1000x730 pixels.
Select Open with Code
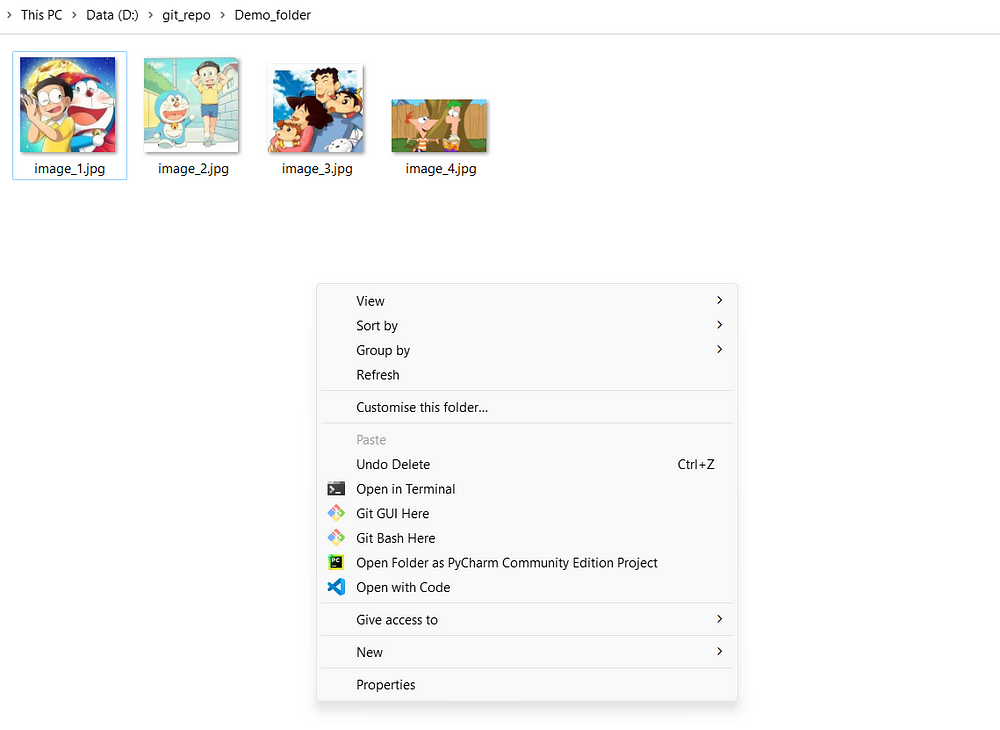(x=527, y=587)
